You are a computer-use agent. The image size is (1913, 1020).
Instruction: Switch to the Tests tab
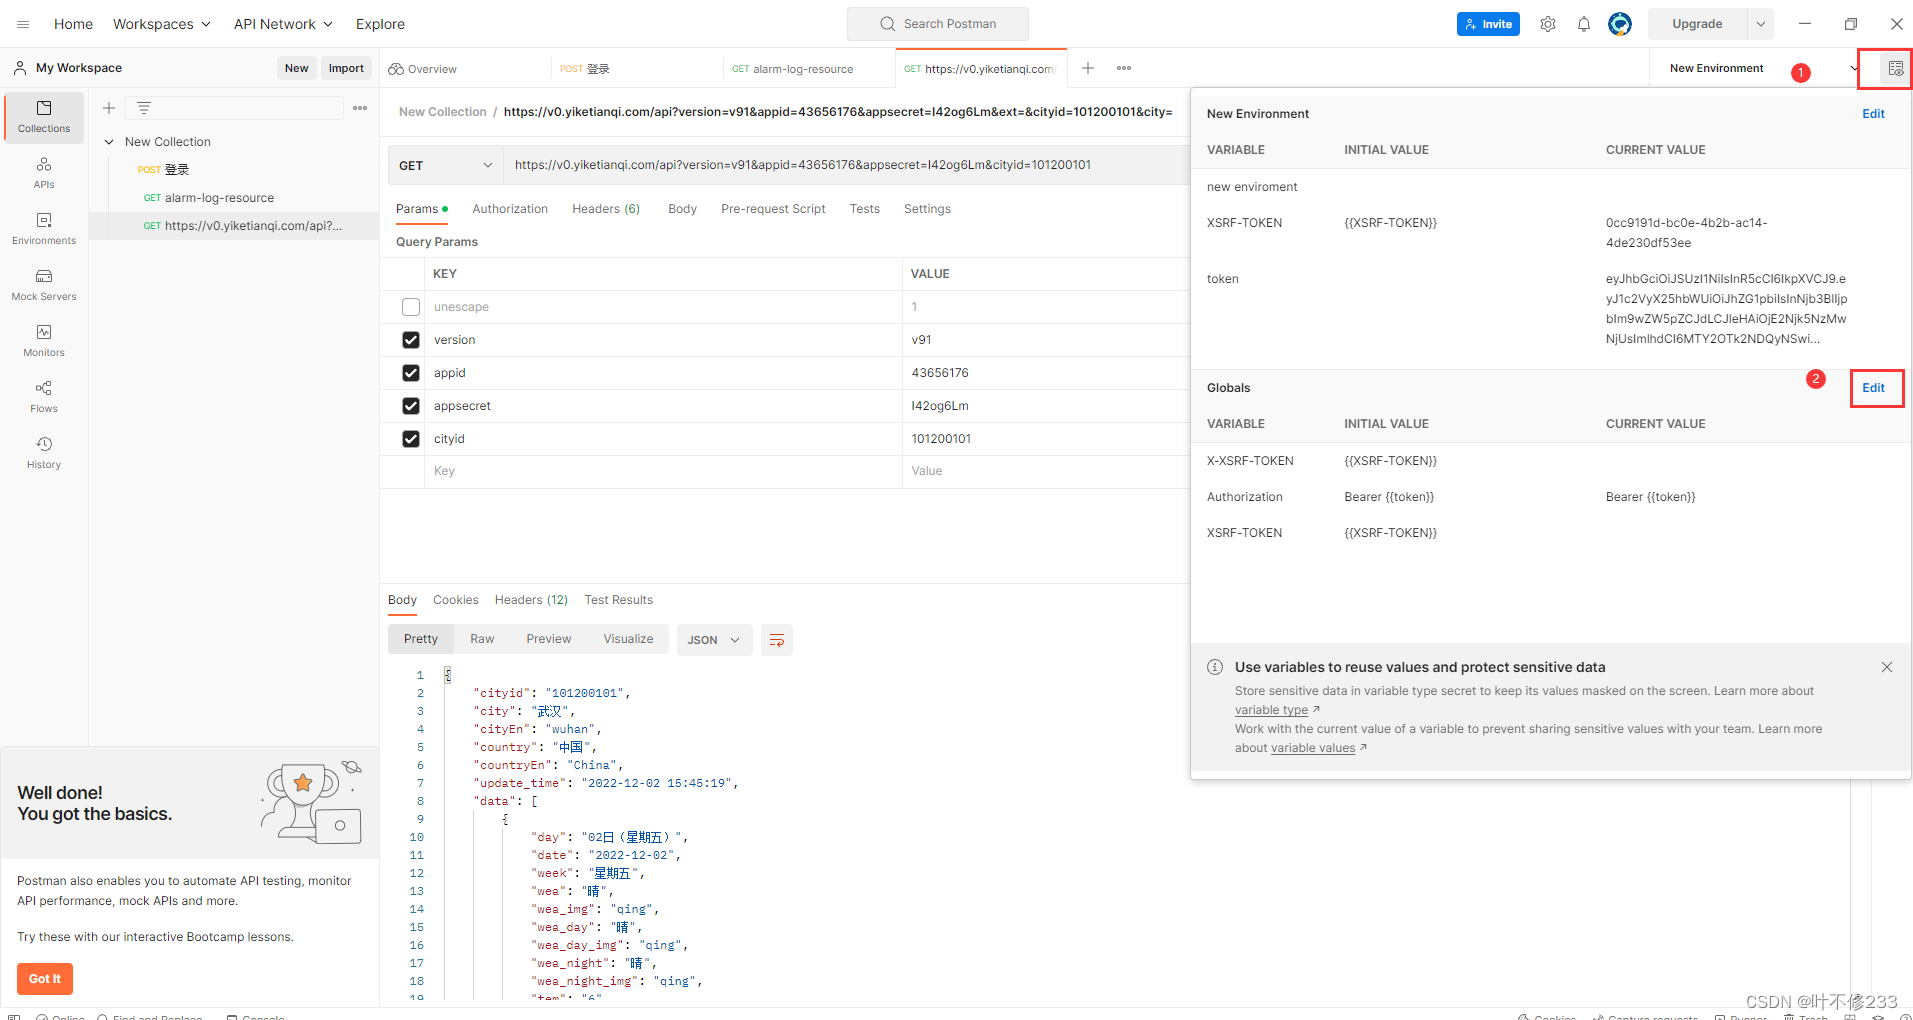(865, 209)
